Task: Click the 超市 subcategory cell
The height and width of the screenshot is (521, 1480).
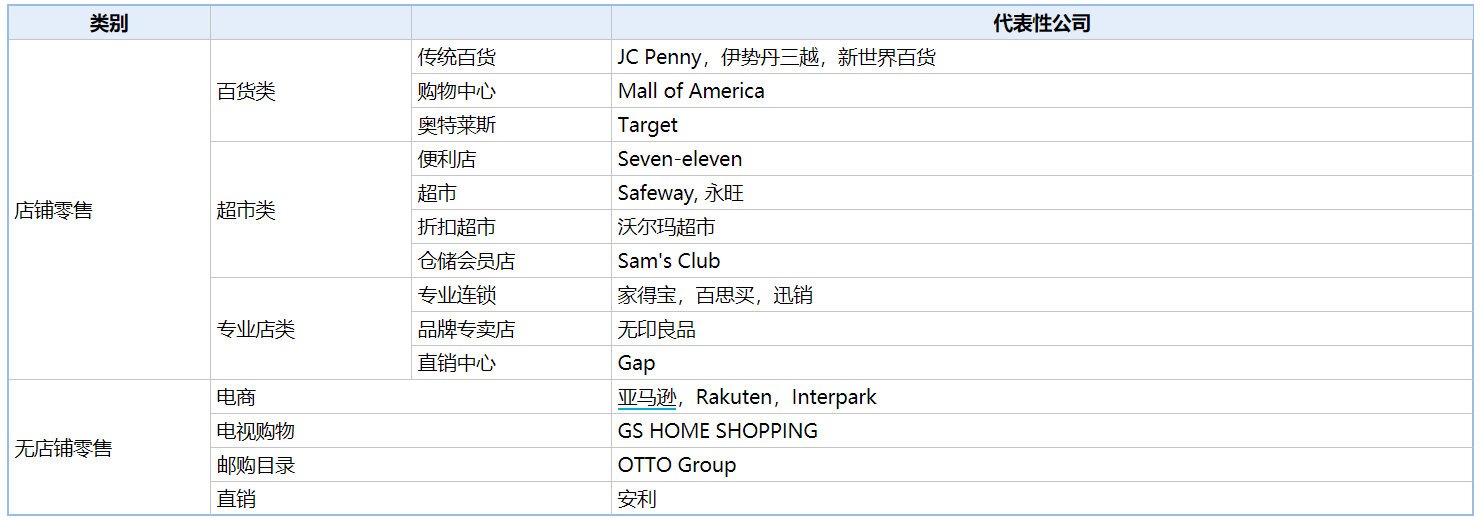Action: (x=511, y=193)
